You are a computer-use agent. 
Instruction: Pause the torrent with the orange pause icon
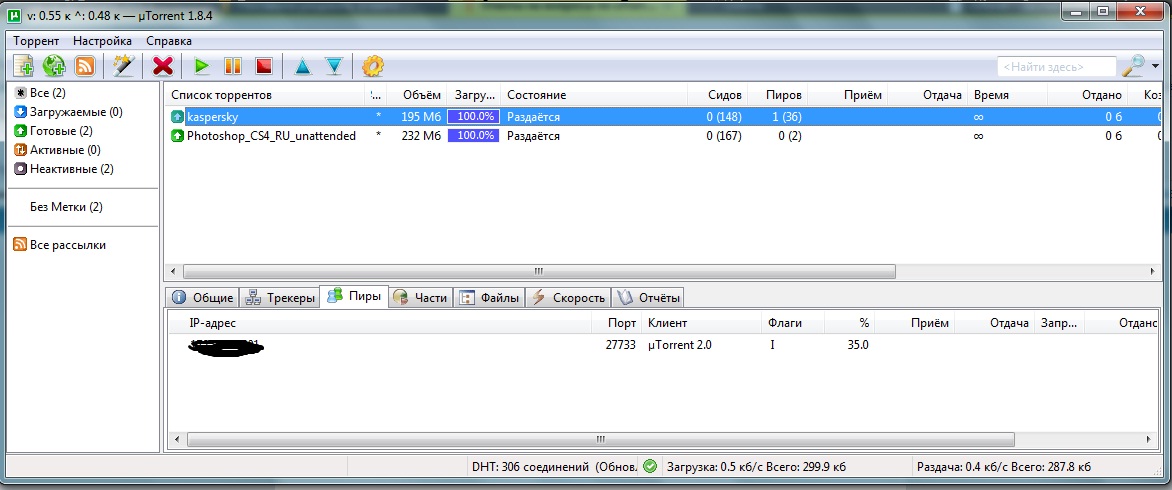click(233, 66)
